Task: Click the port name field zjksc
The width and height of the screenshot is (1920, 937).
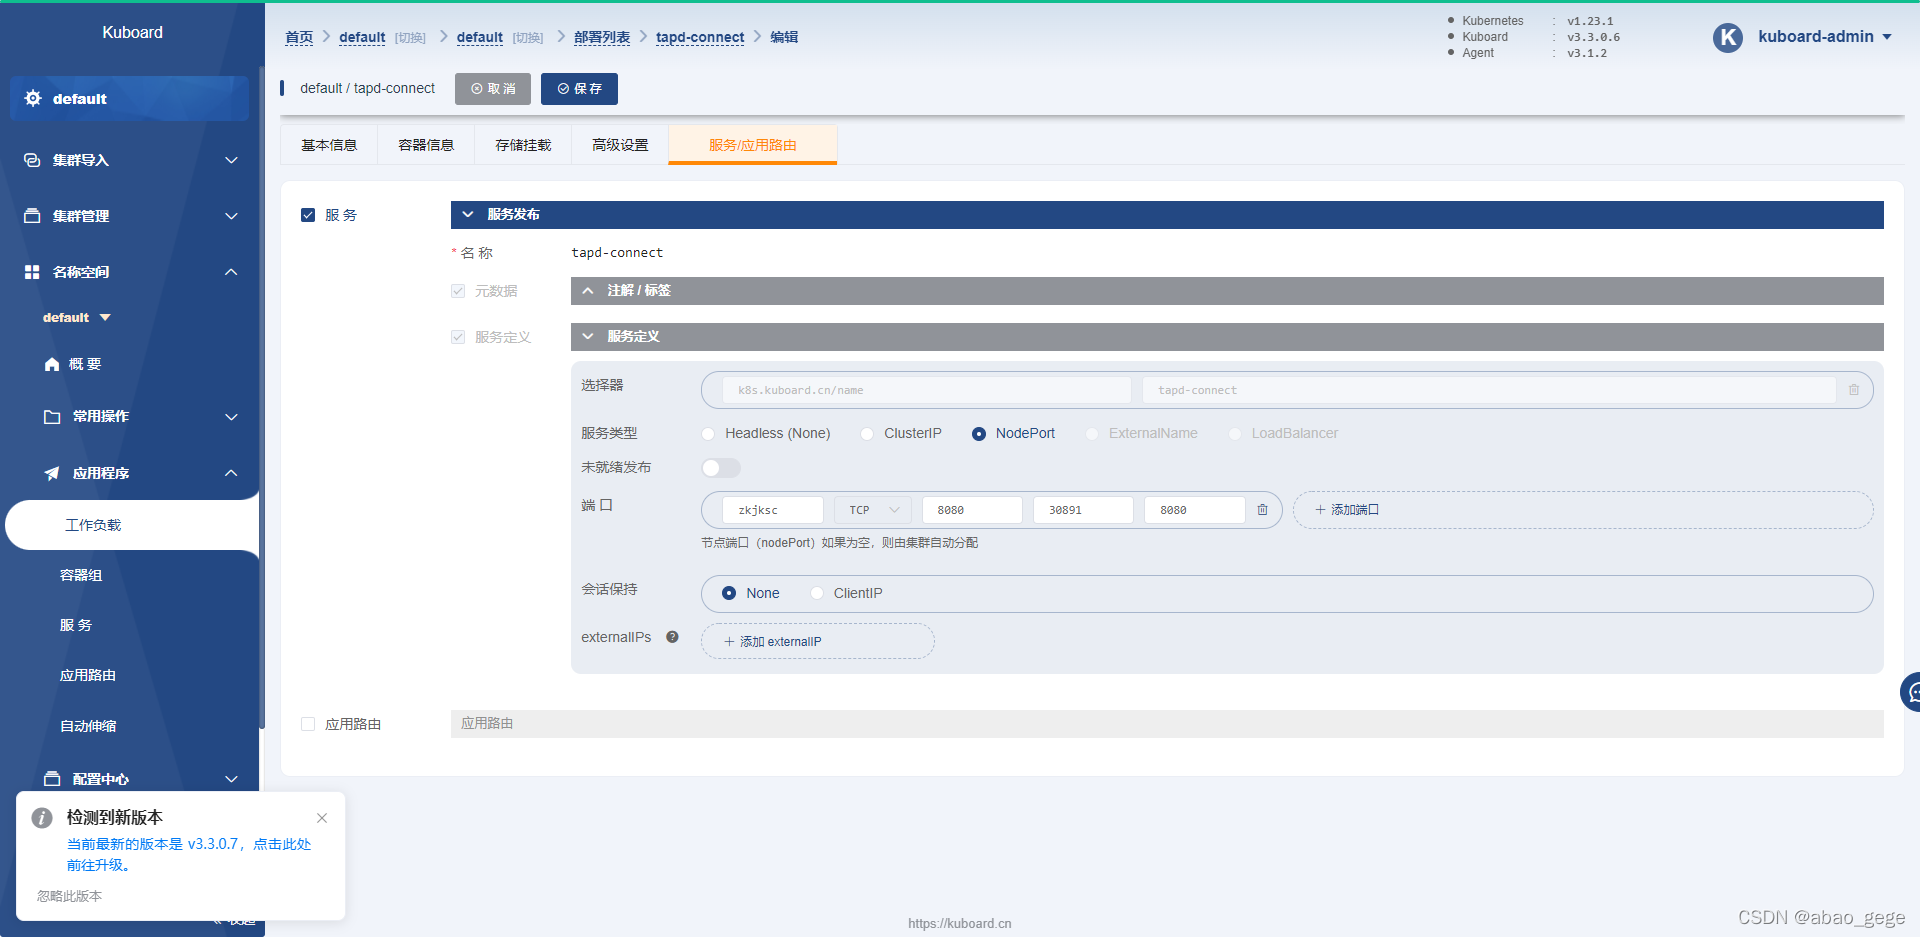Action: coord(773,510)
